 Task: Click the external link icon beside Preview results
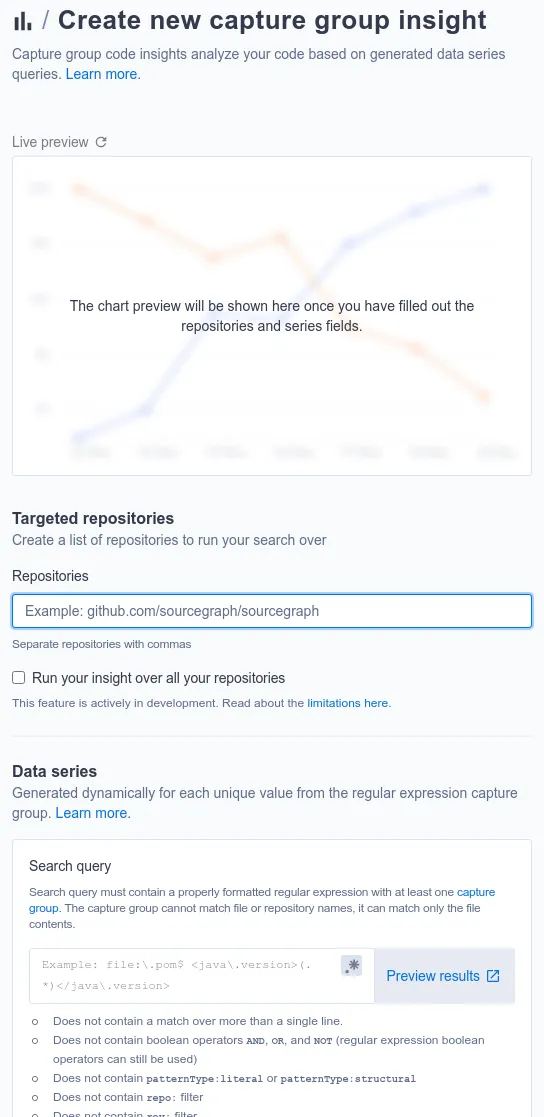pos(493,976)
